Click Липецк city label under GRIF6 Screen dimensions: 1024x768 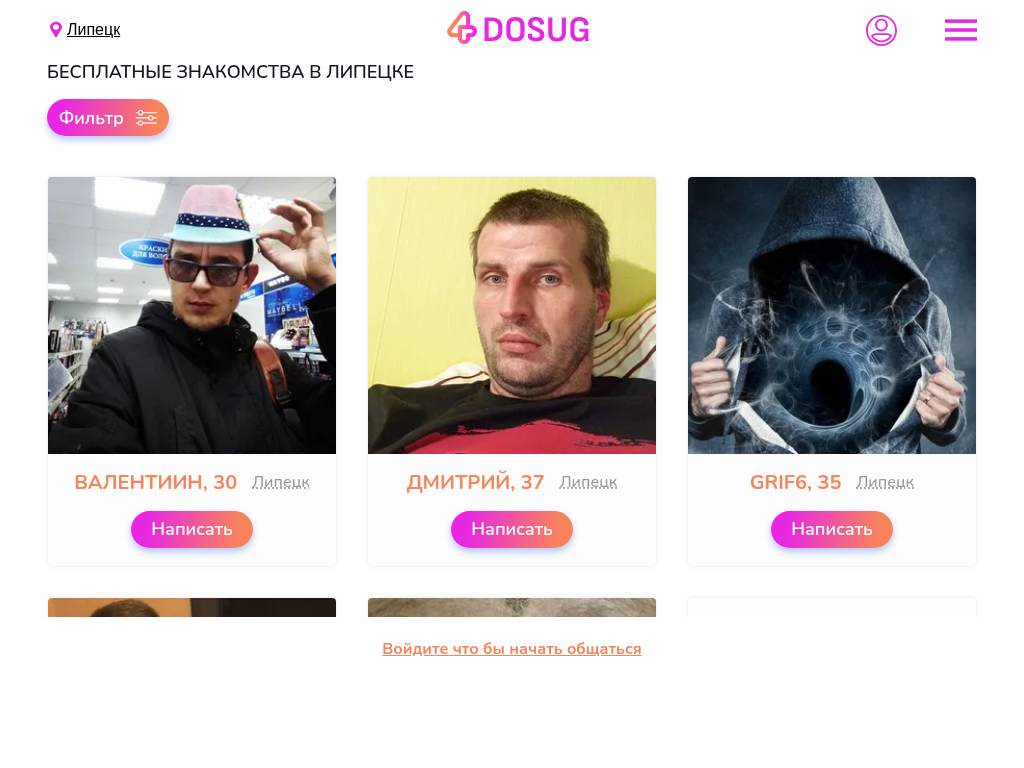click(x=885, y=483)
